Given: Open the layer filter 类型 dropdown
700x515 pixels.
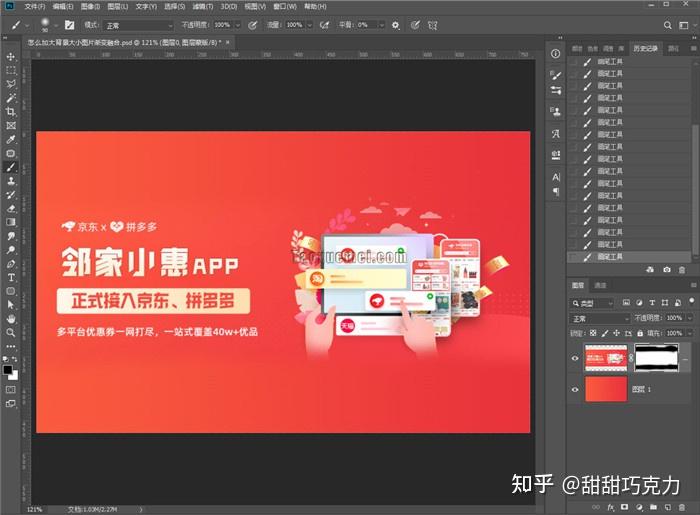Looking at the screenshot, I should [592, 303].
